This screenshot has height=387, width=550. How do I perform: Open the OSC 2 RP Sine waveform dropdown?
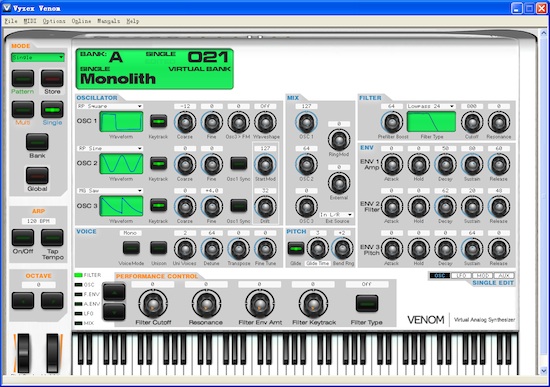point(110,148)
